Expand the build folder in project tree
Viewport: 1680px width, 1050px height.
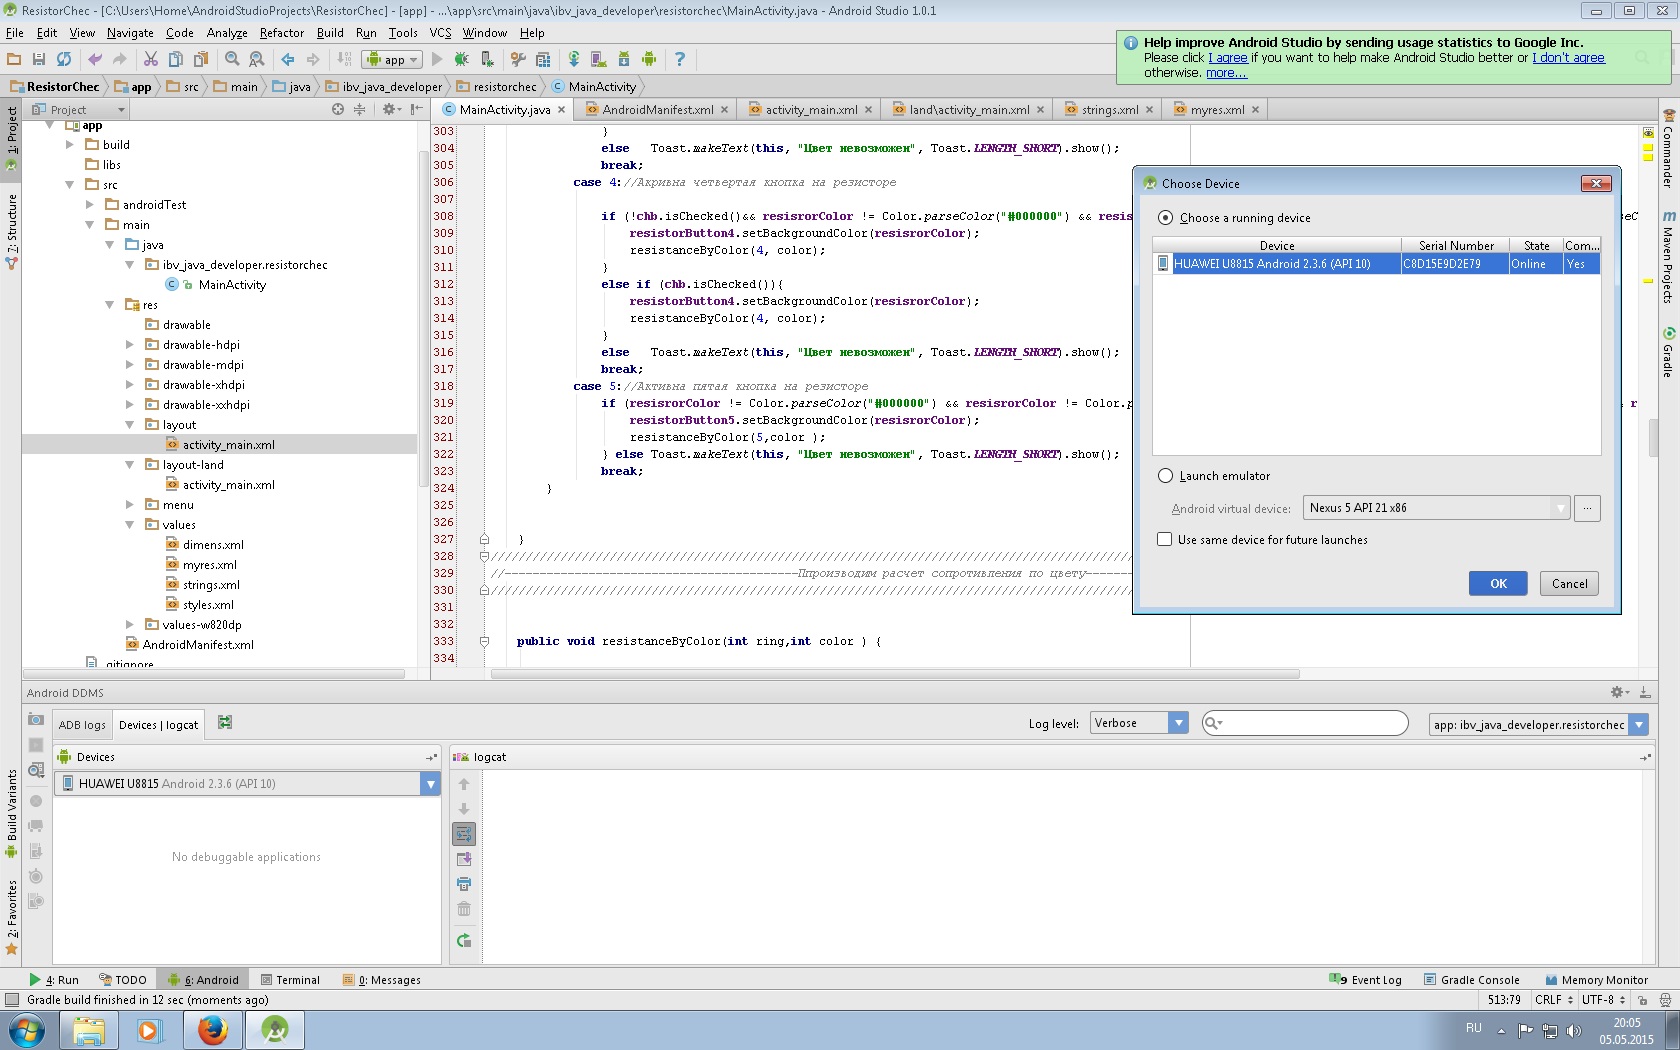coord(70,145)
